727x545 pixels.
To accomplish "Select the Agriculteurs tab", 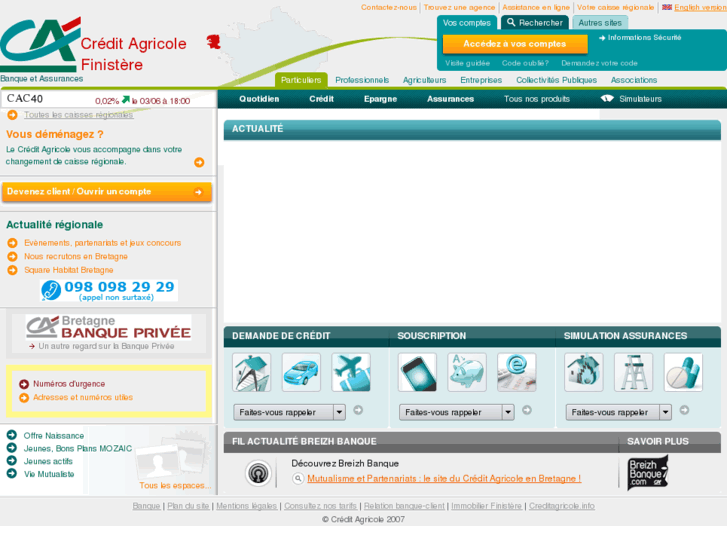I will point(424,80).
